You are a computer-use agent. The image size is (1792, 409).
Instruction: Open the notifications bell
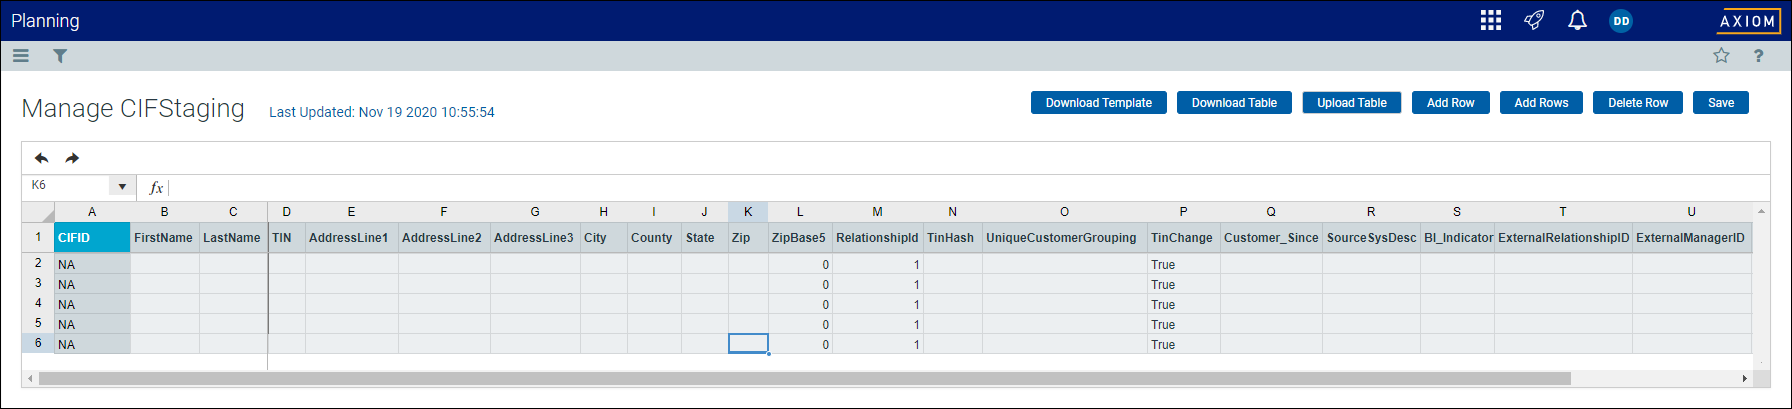(x=1577, y=20)
